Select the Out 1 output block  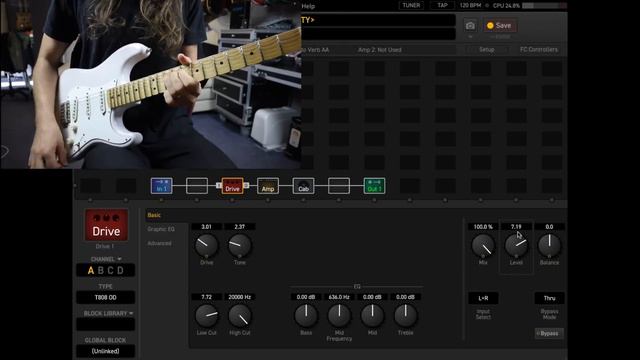pyautogui.click(x=374, y=186)
